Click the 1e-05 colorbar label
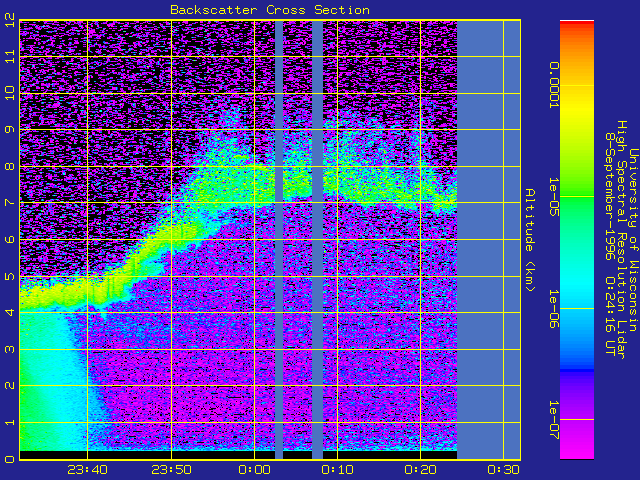 point(554,196)
